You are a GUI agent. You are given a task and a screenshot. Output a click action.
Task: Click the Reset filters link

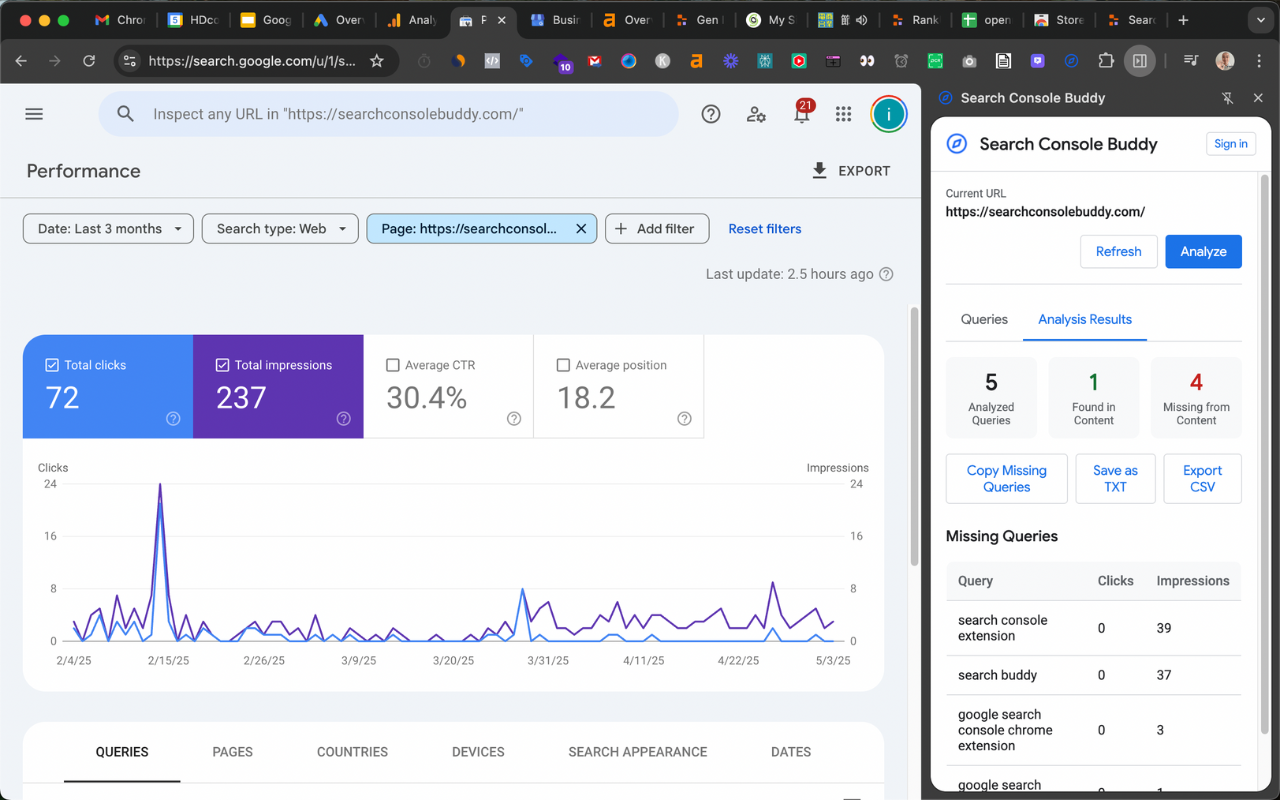click(764, 228)
